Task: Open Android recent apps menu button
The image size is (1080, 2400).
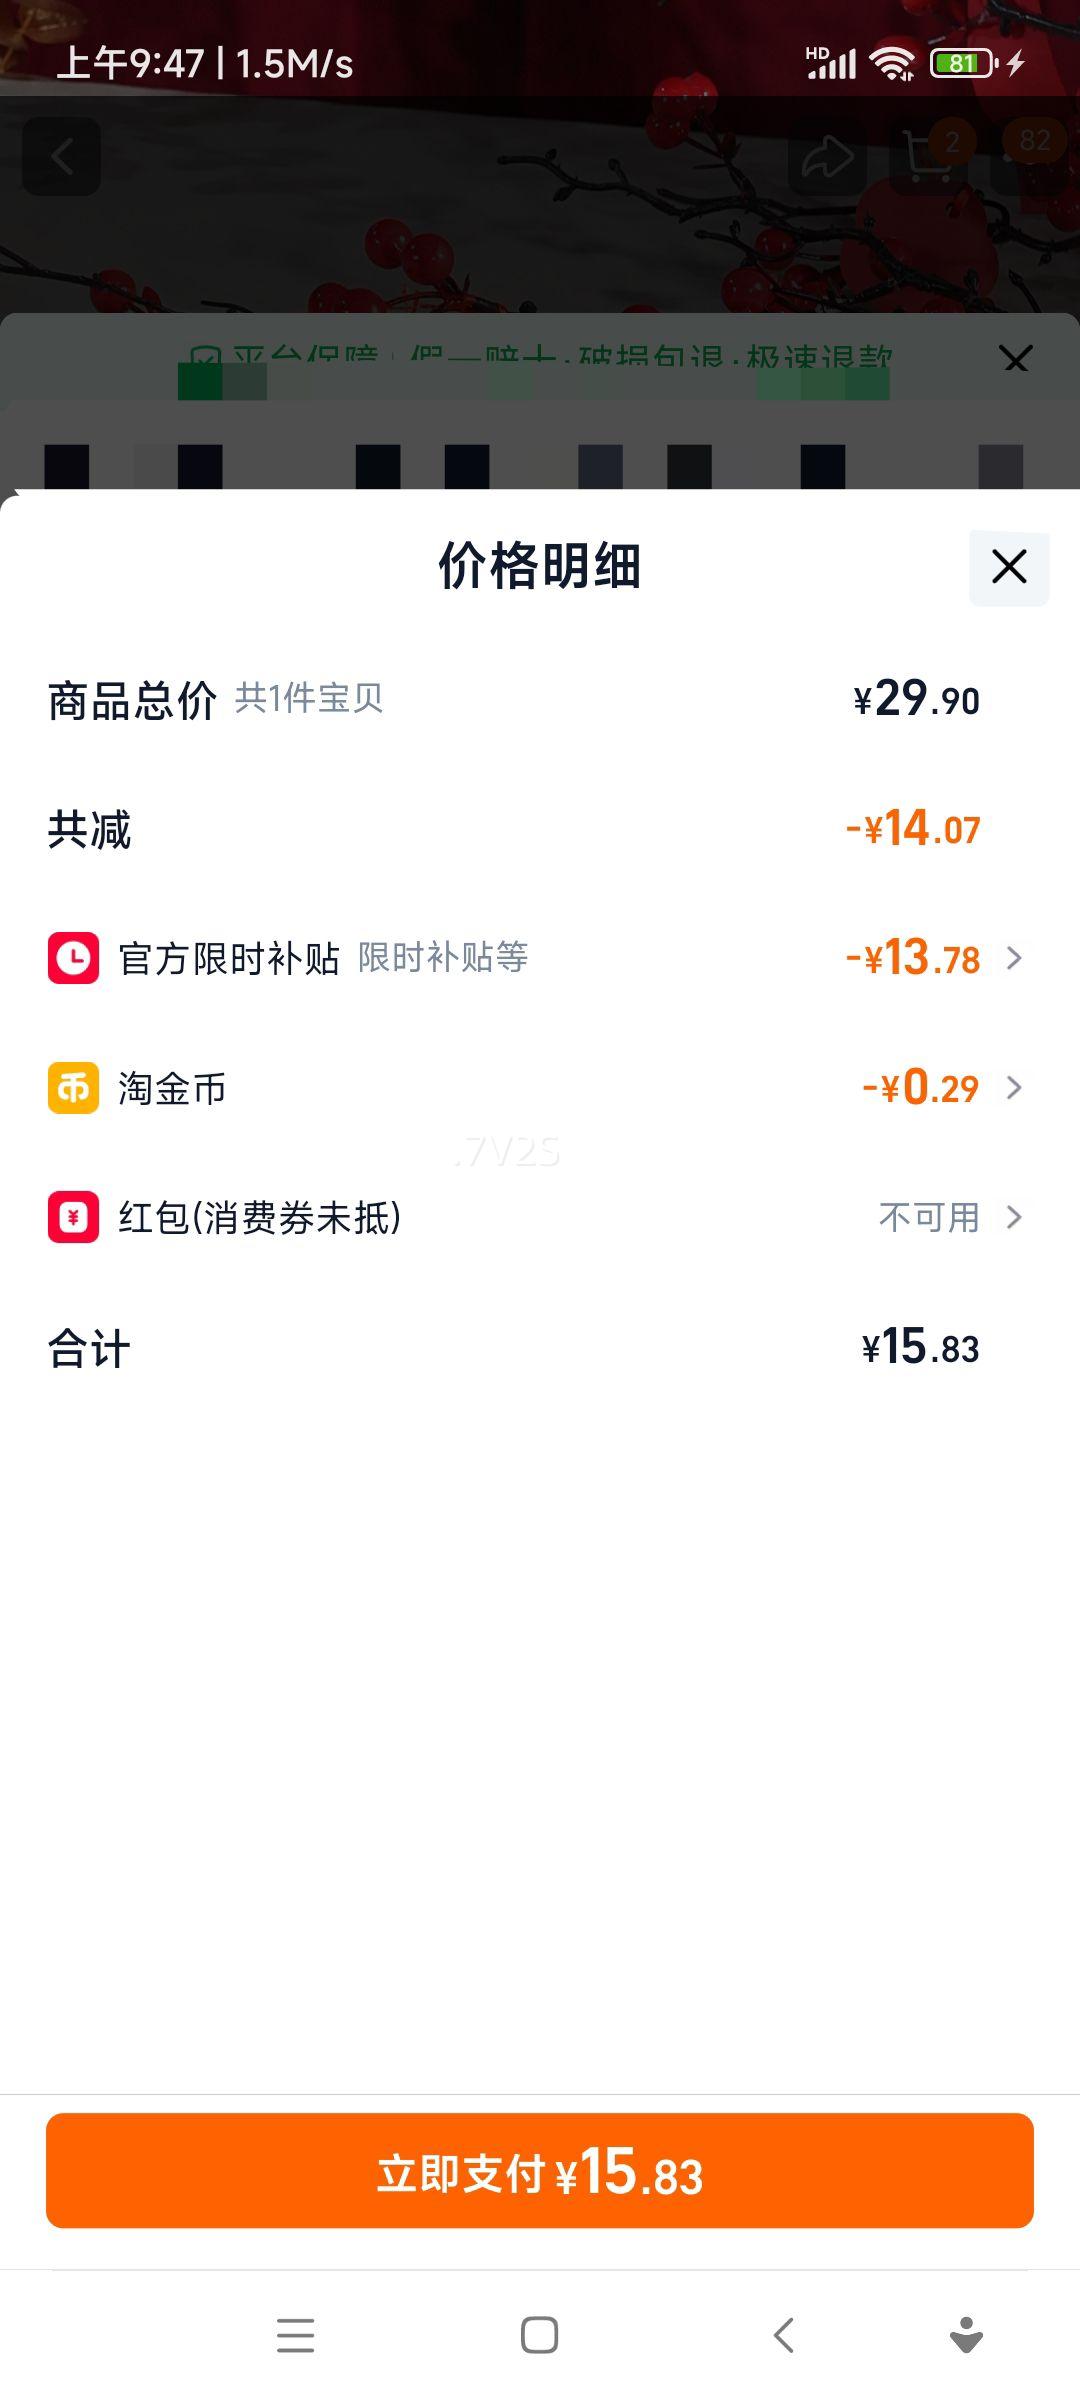Action: click(295, 2336)
